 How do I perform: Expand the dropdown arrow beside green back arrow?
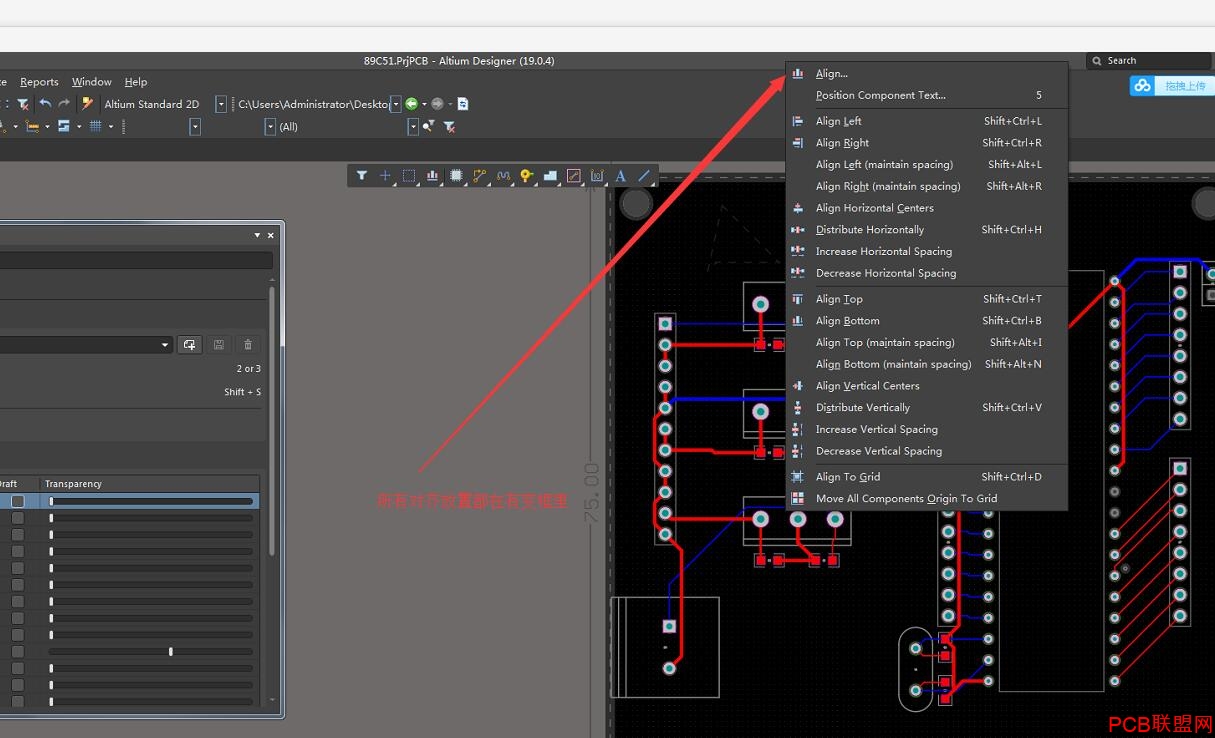point(424,104)
